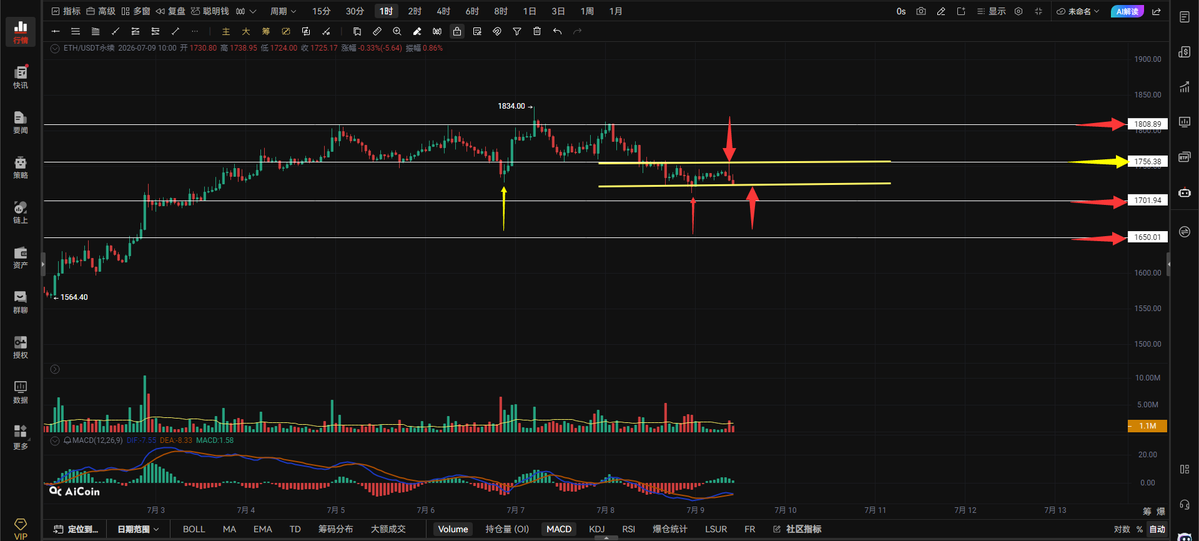Click the filter funnel icon
This screenshot has width=1199, height=541.
(517, 31)
